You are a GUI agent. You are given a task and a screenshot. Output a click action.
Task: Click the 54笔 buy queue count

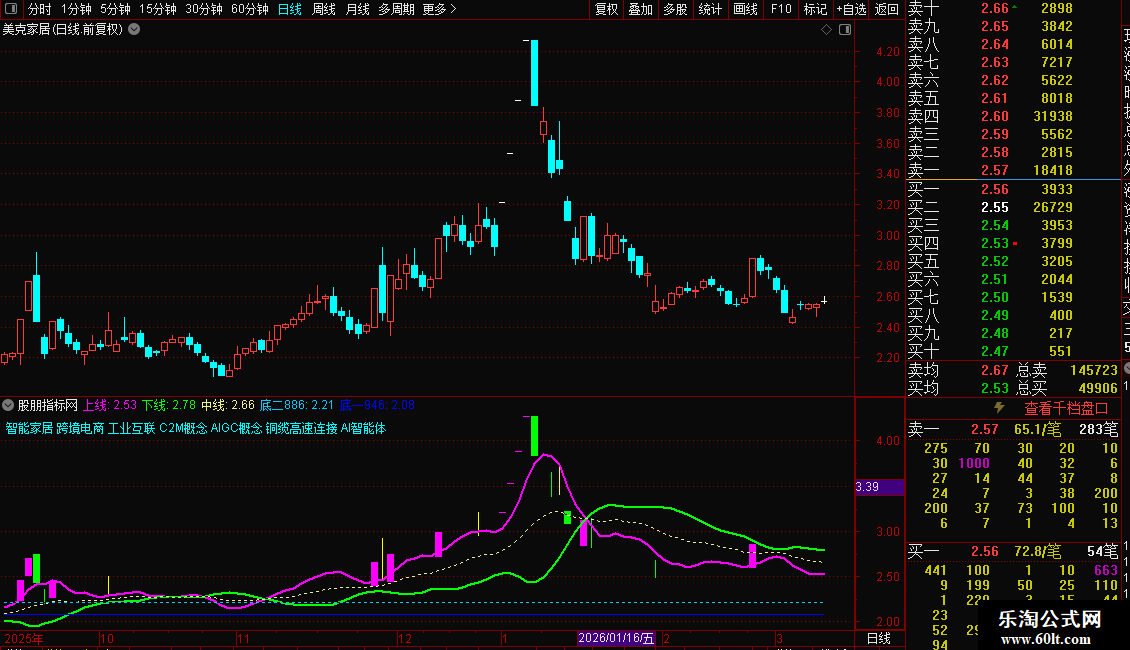pos(1103,551)
